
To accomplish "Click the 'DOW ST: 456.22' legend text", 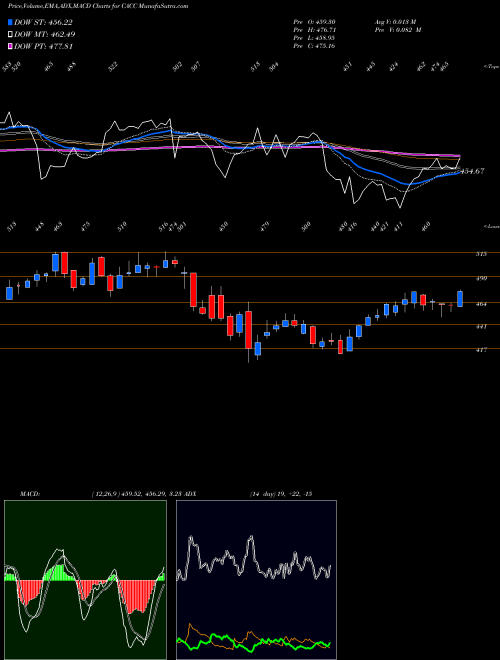I will point(44,22).
